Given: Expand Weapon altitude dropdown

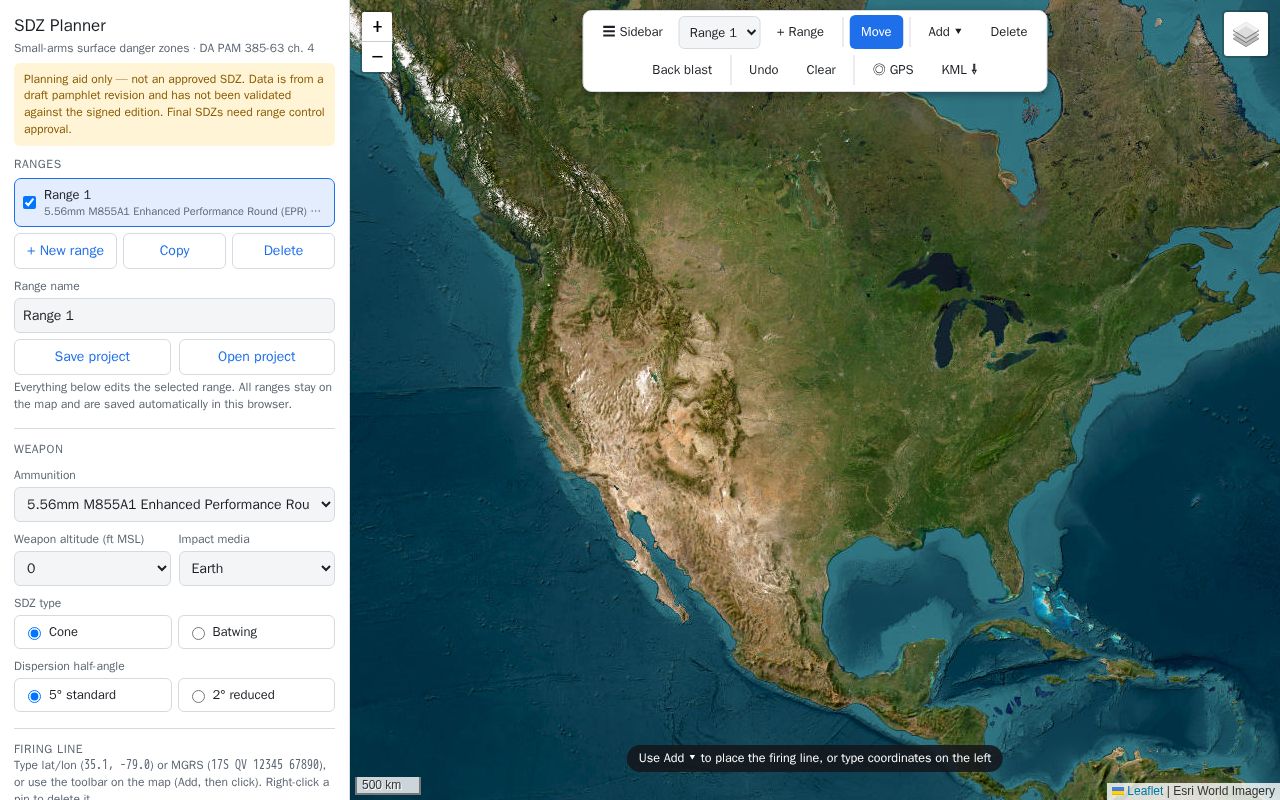Looking at the screenshot, I should coord(92,568).
